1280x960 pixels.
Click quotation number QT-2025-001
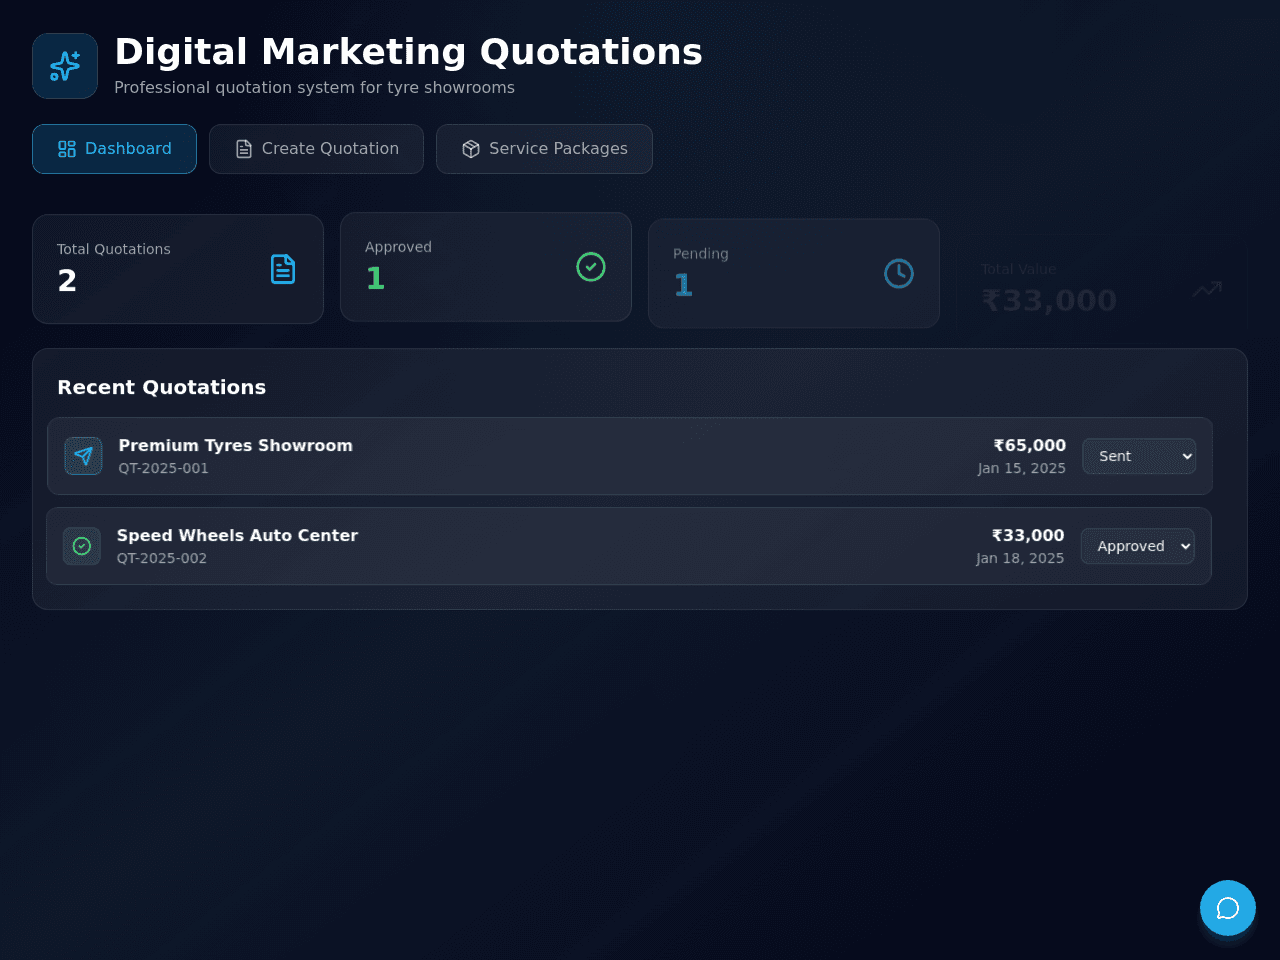[x=164, y=468]
